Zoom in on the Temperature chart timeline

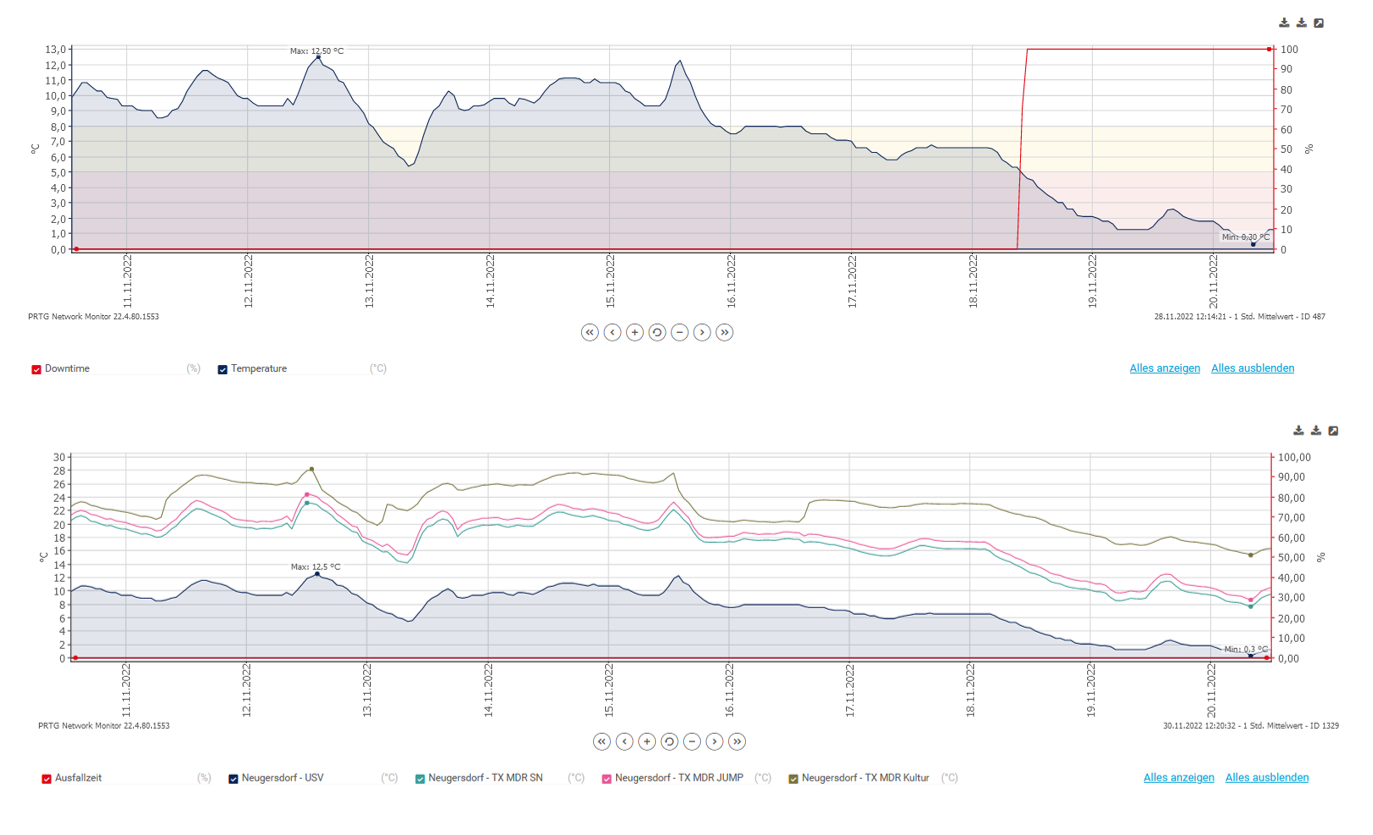pos(634,332)
